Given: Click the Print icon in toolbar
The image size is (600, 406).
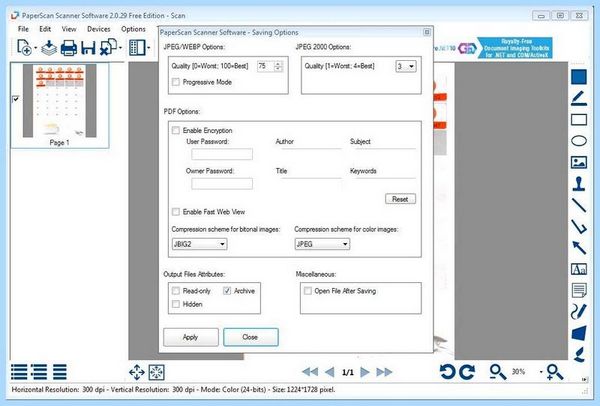Looking at the screenshot, I should tap(68, 48).
